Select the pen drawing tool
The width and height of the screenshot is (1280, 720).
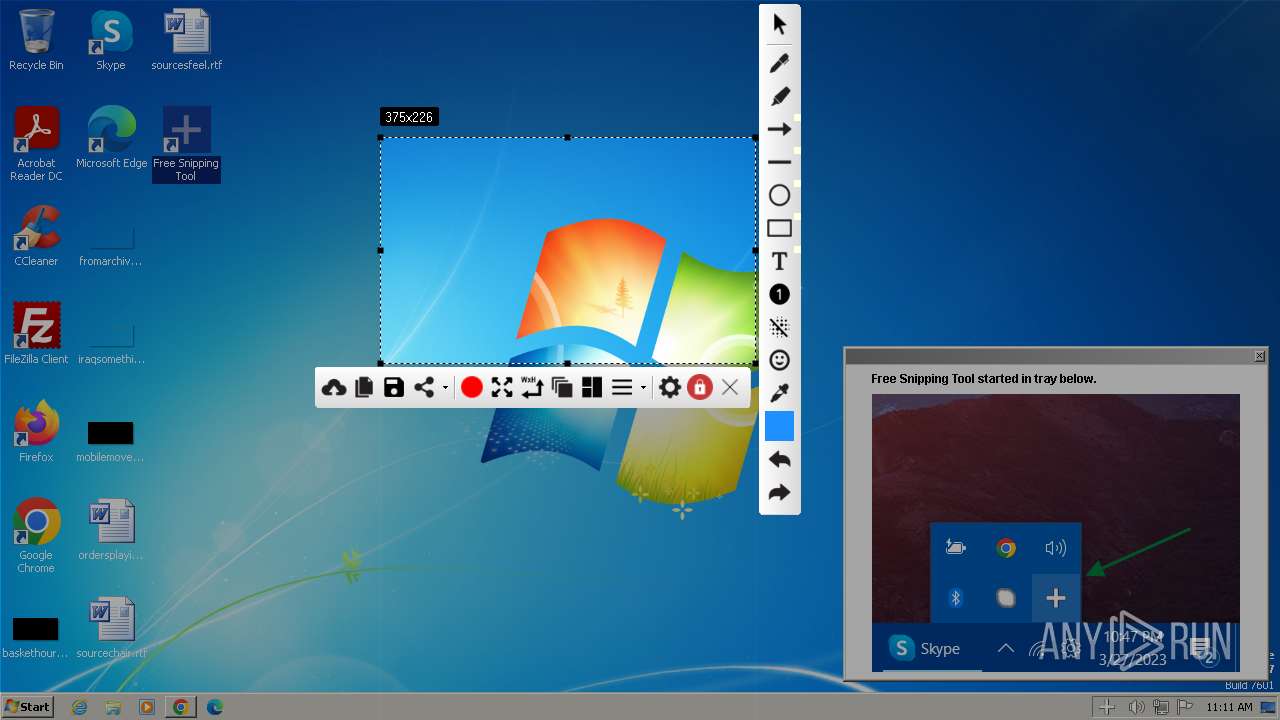(779, 63)
